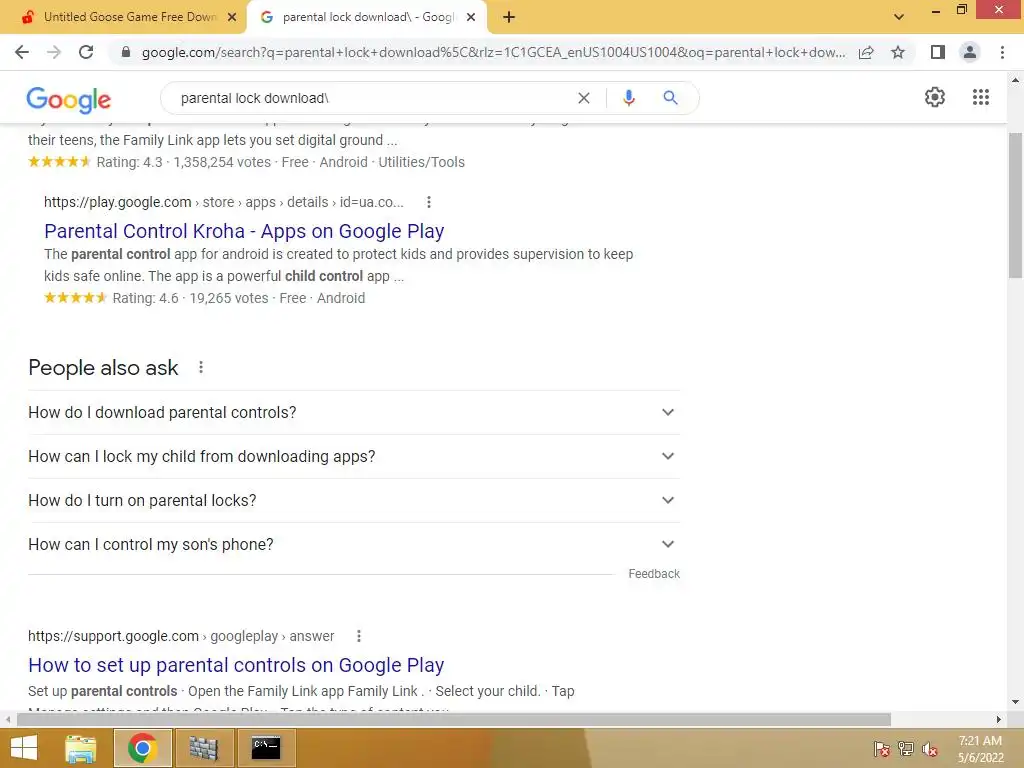Click the Rating: 4.3 · 1,358,254 votes text
Viewport: 1024px width, 768px height.
coord(184,163)
